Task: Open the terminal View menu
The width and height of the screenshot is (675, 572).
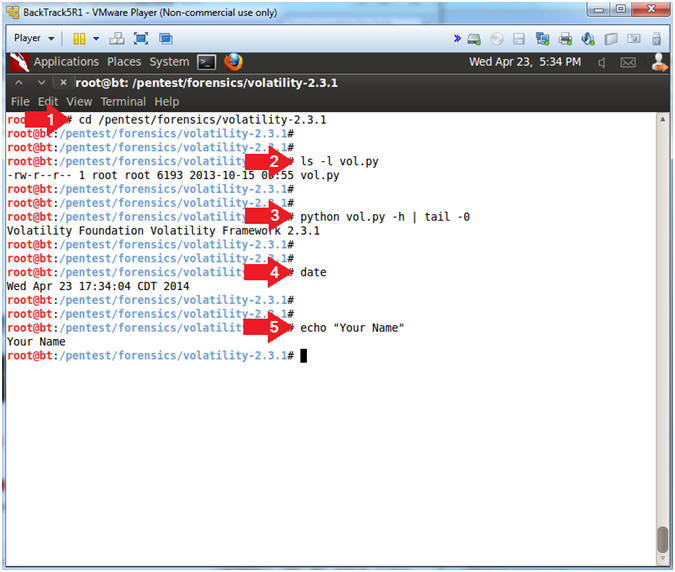Action: click(x=79, y=102)
